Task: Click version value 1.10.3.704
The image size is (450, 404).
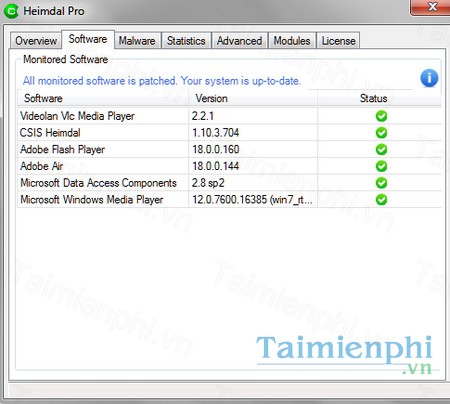Action: coord(215,133)
